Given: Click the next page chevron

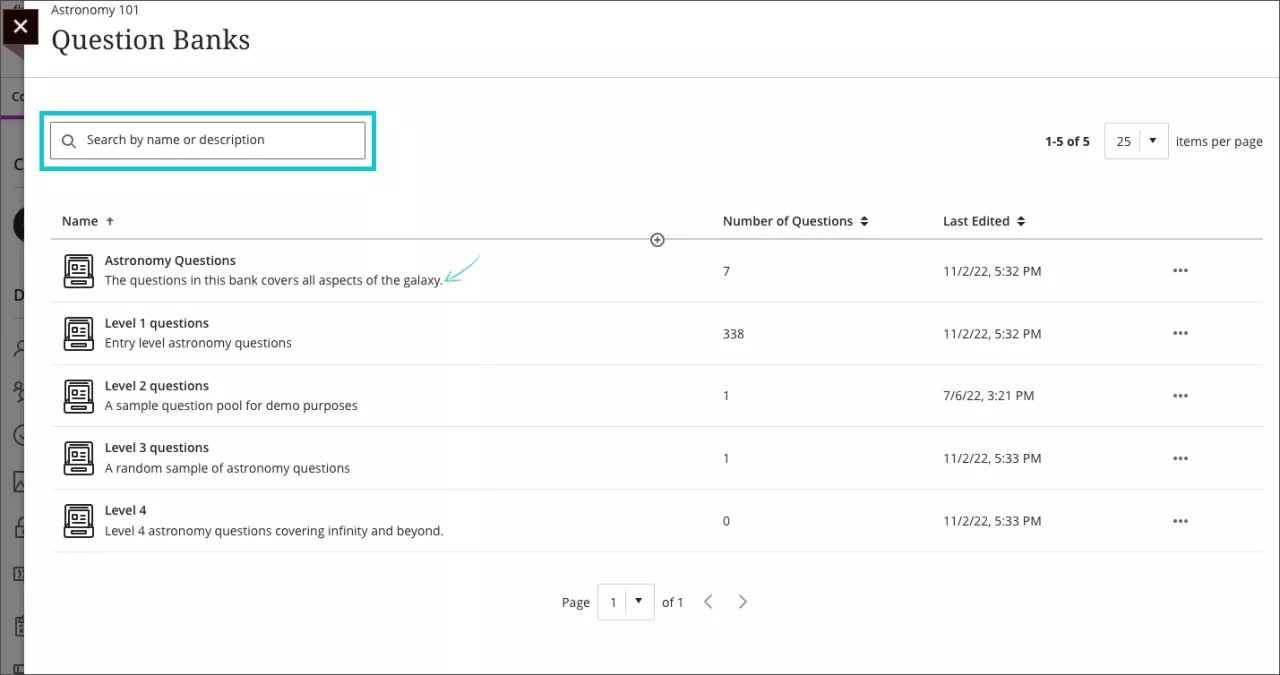Looking at the screenshot, I should (742, 601).
